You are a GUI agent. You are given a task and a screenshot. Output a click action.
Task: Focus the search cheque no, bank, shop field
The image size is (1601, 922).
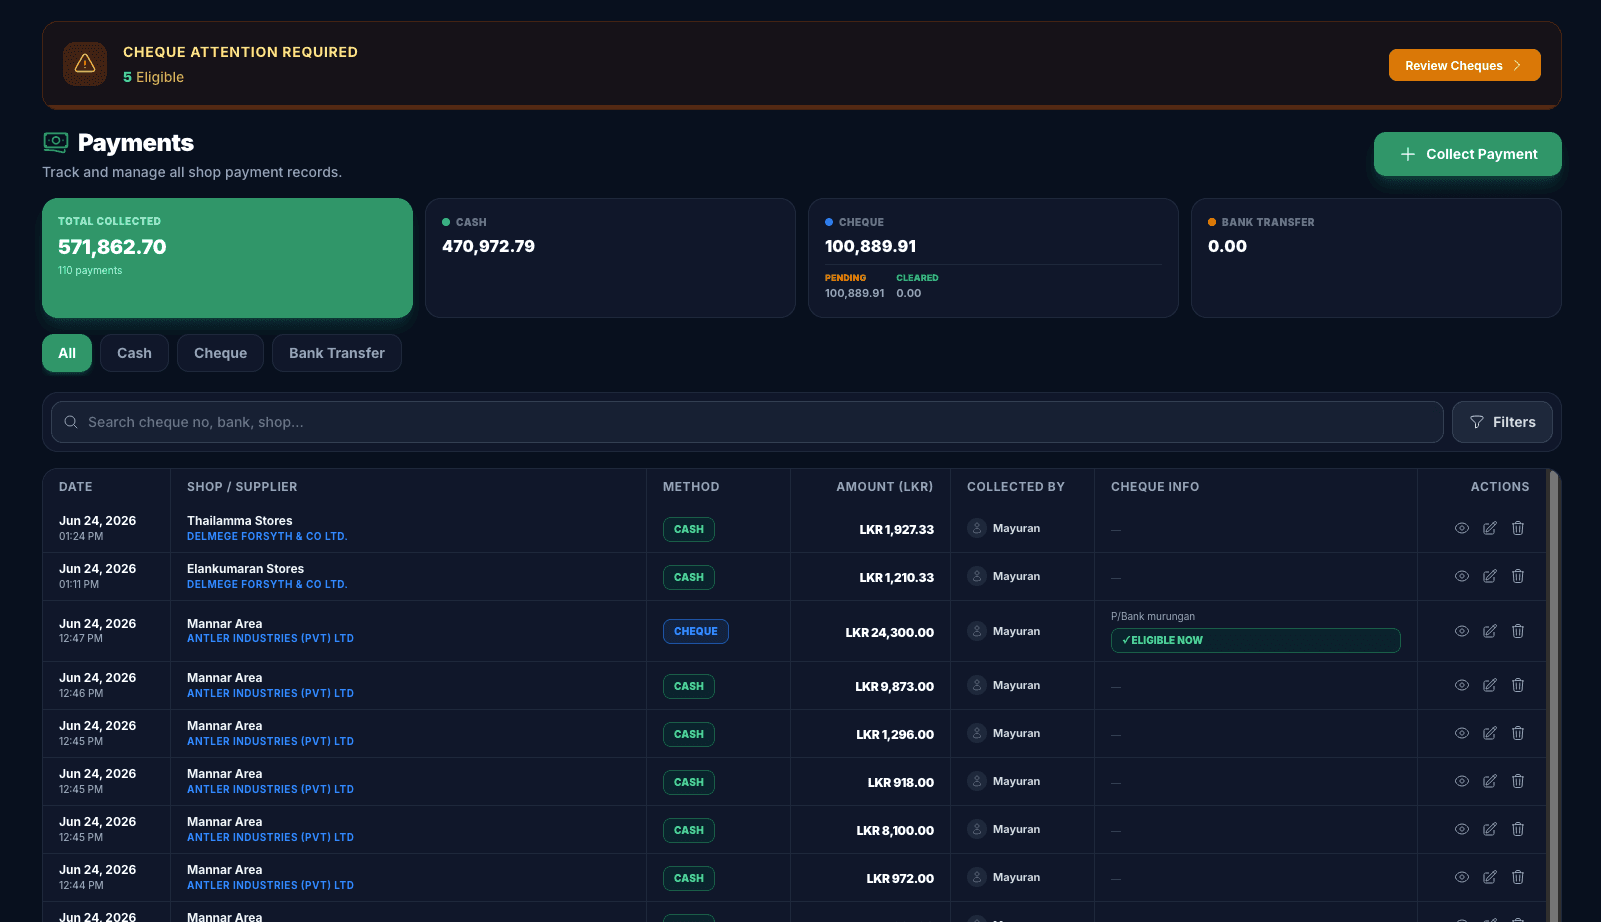coord(747,422)
